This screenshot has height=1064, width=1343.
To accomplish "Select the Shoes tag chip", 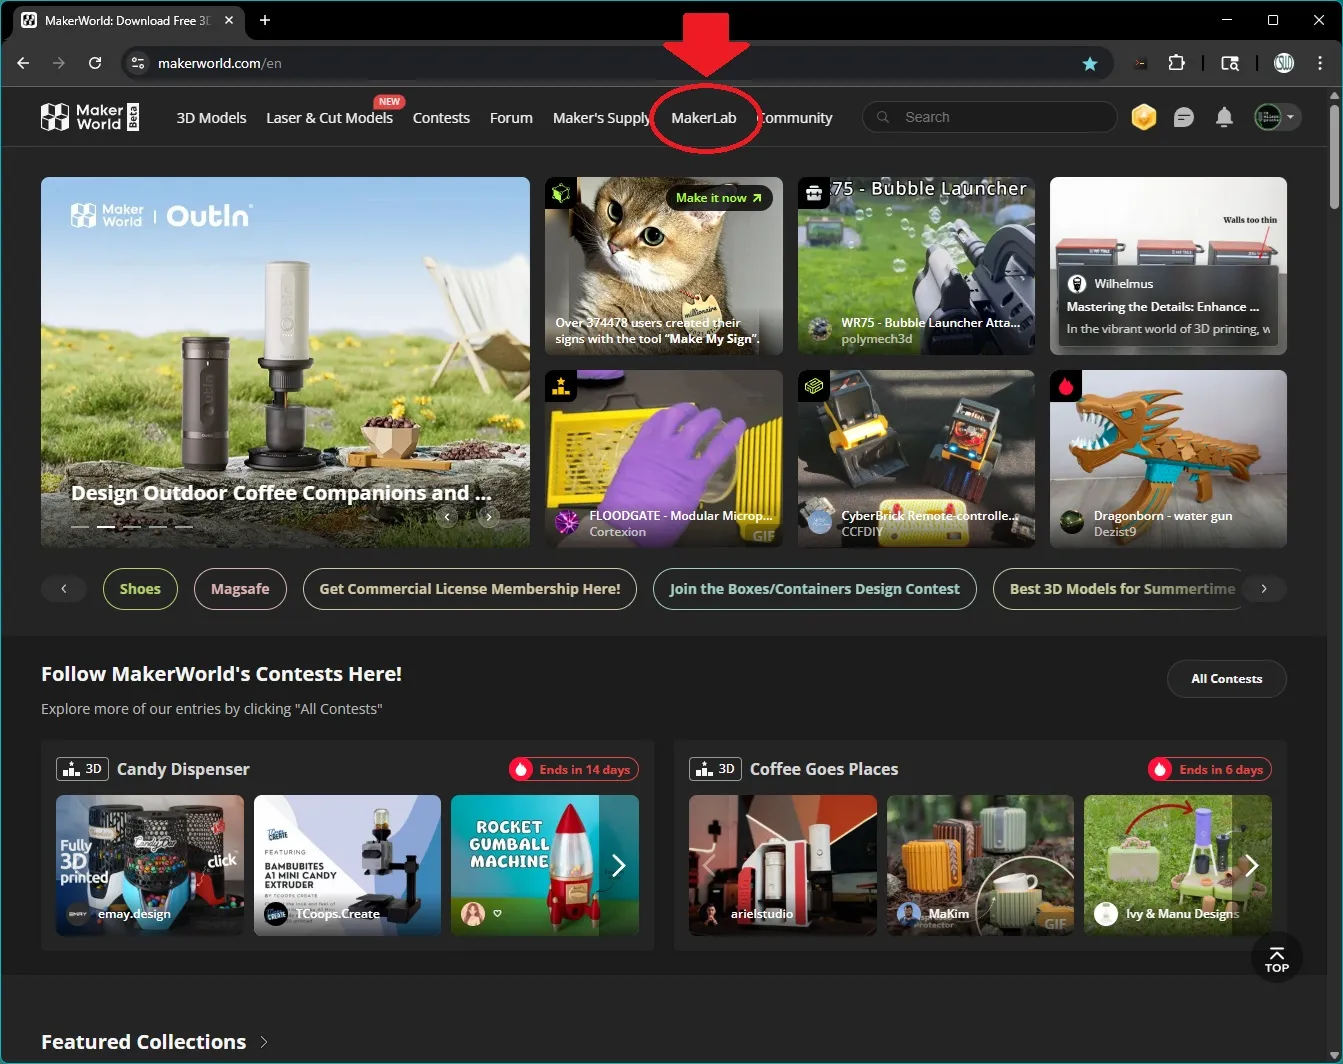I will (140, 589).
